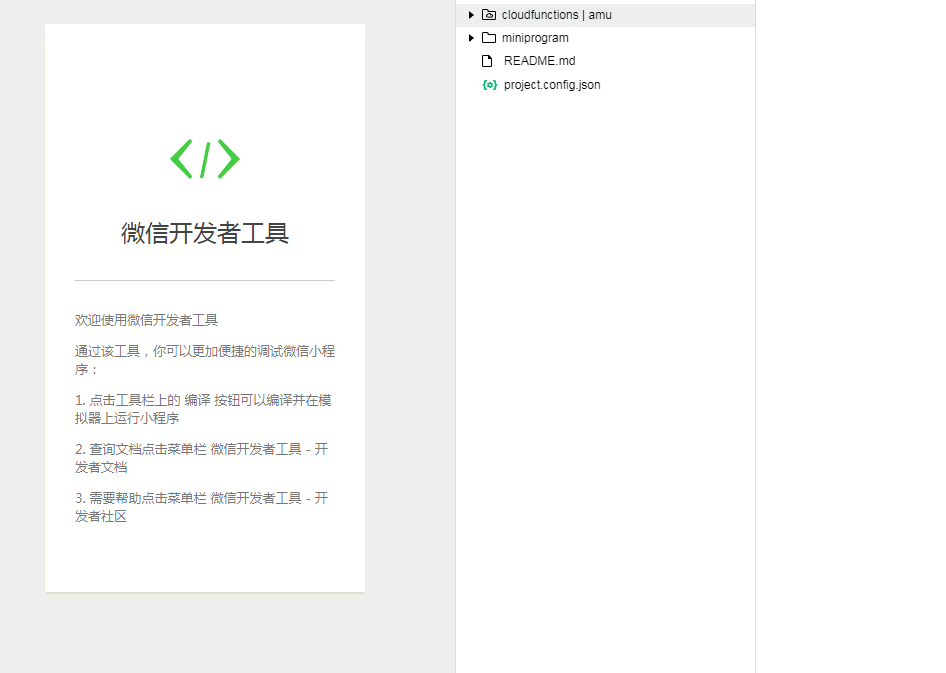
Task: Click step 2 about 开发者文档
Action: pos(202,458)
